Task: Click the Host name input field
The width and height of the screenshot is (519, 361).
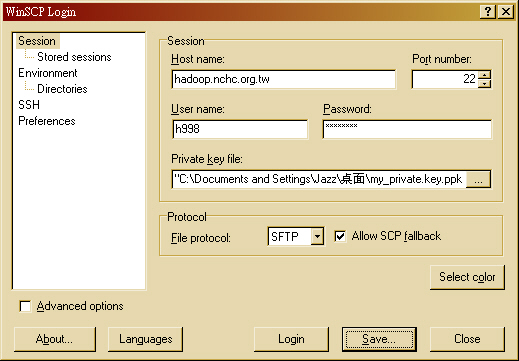Action: [x=284, y=79]
